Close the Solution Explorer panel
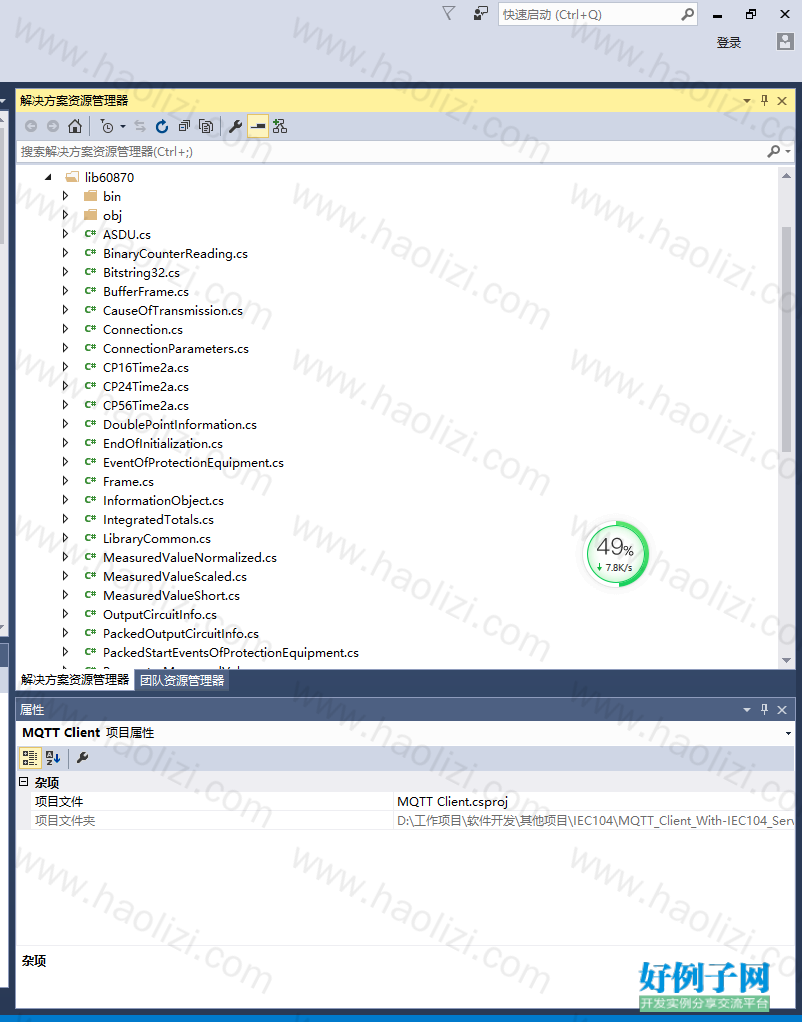The image size is (802, 1022). (782, 100)
